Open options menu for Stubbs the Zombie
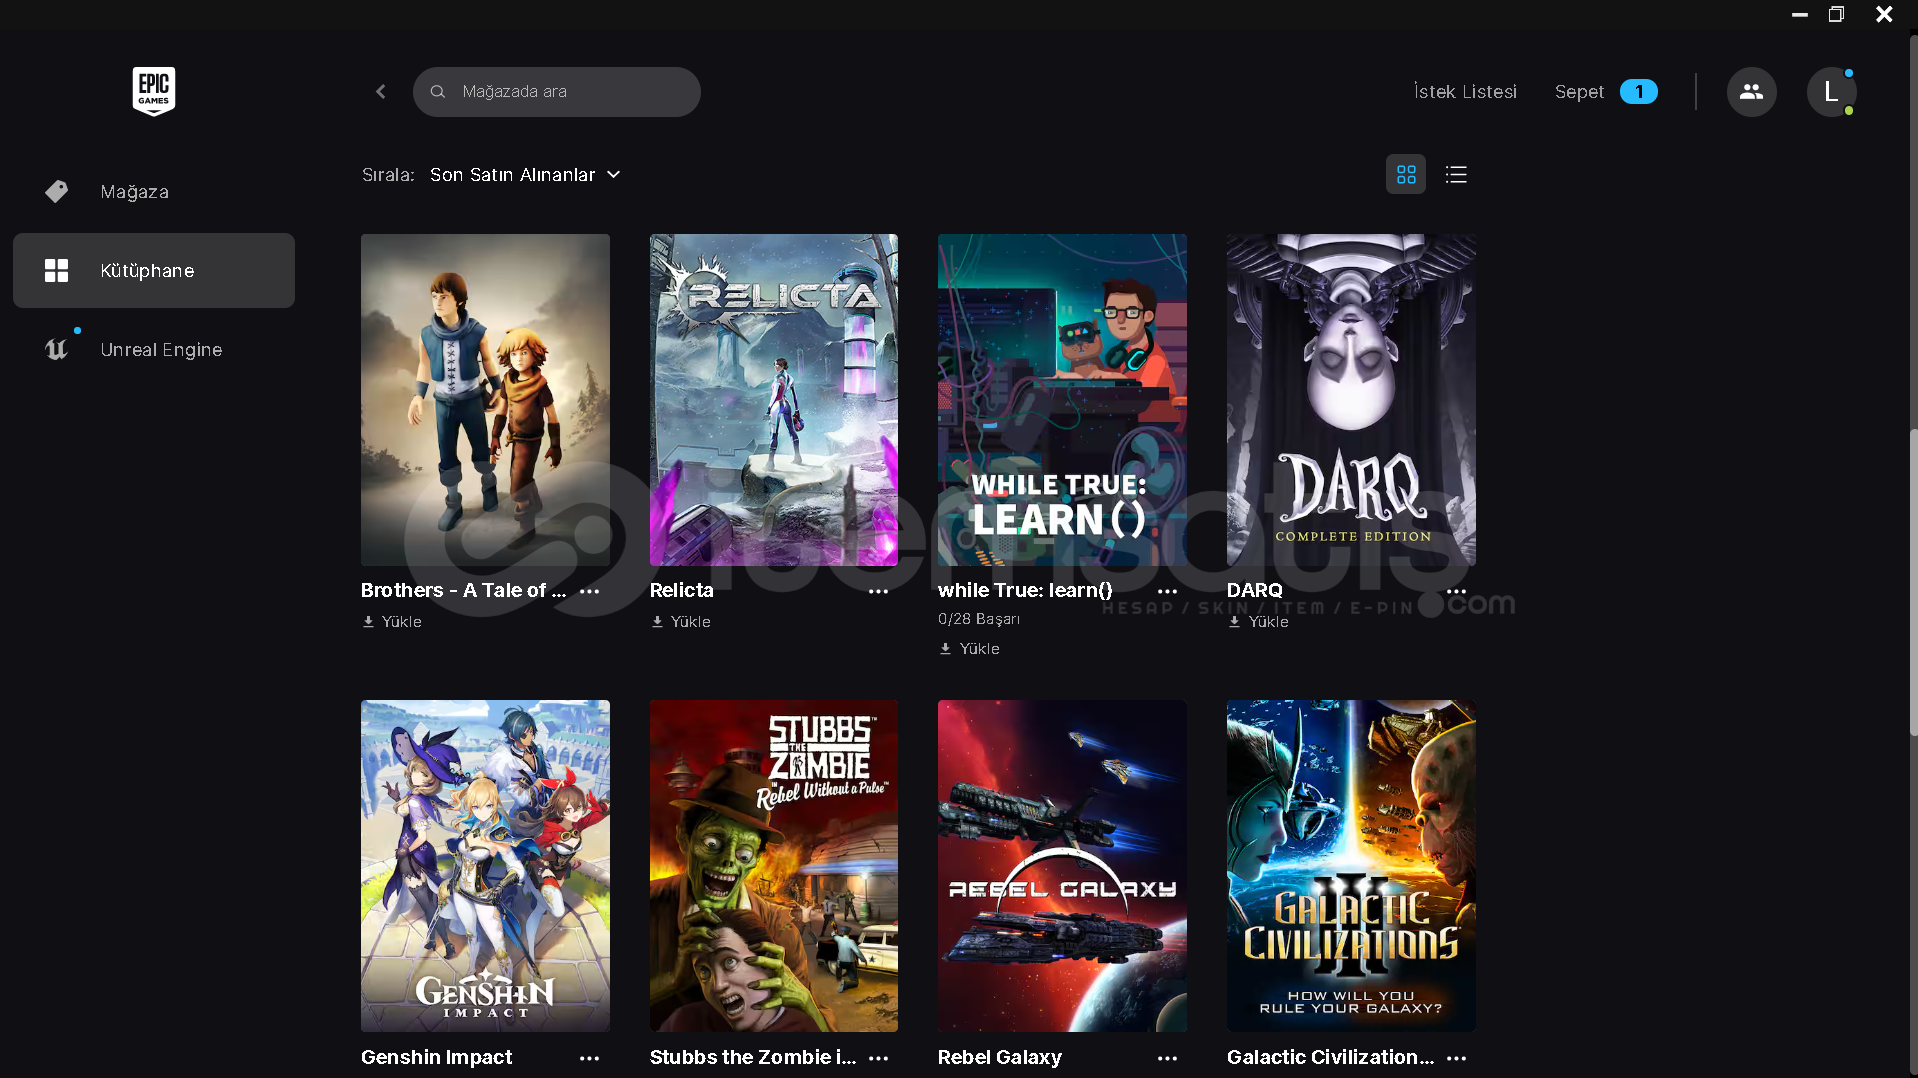The width and height of the screenshot is (1918, 1078). click(879, 1058)
